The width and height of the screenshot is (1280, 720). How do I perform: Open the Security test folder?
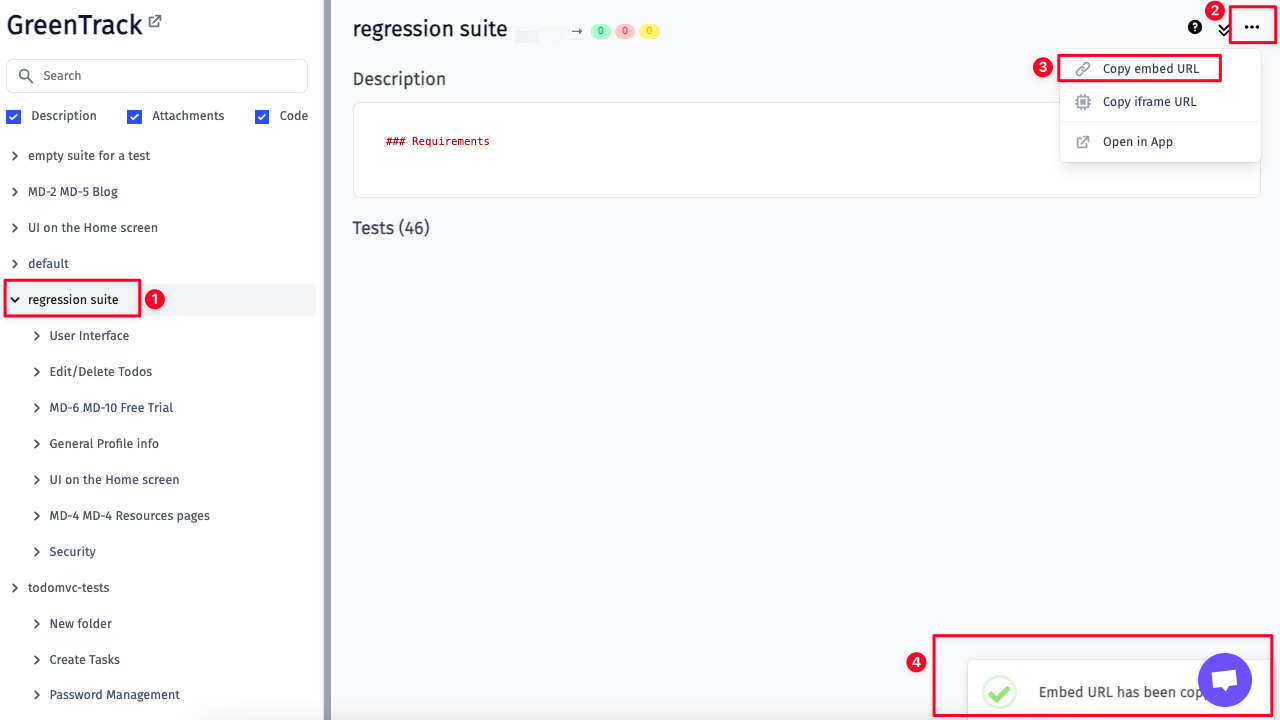click(73, 551)
